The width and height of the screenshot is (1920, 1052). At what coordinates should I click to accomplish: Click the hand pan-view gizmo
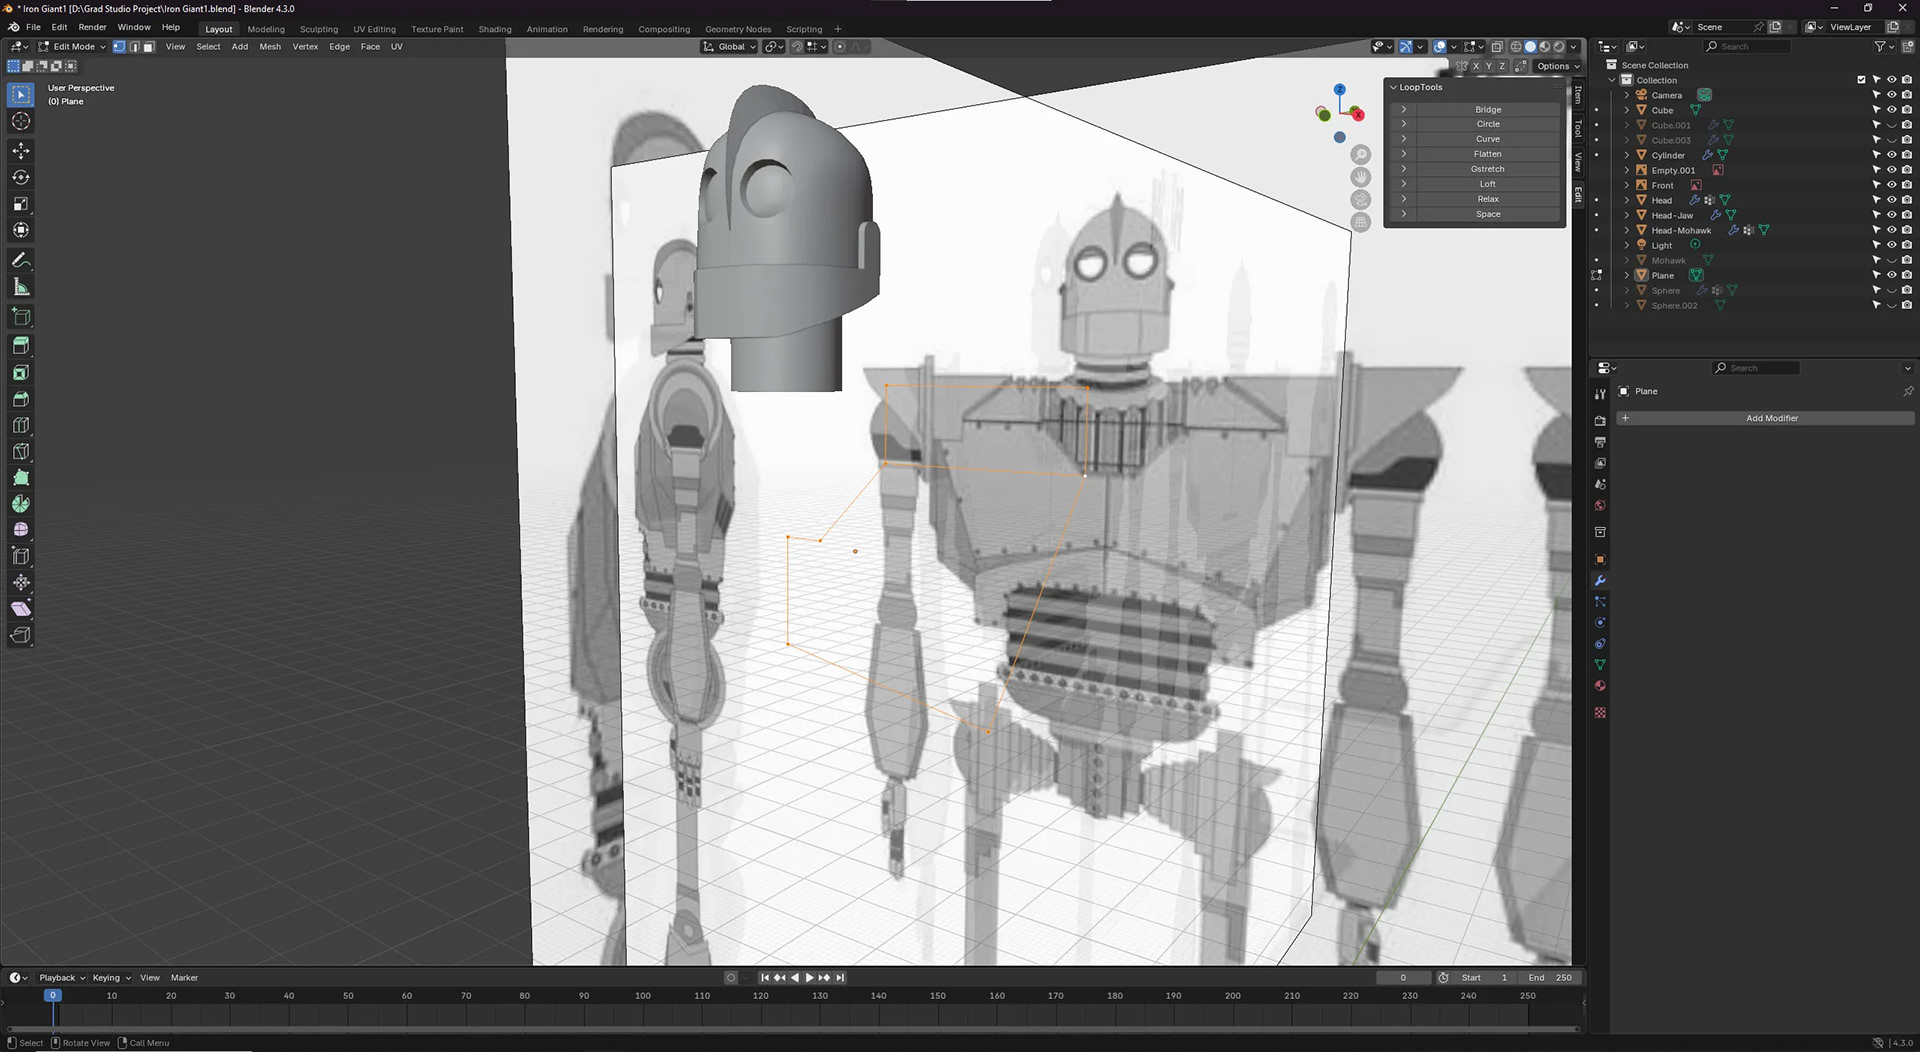pos(1361,177)
